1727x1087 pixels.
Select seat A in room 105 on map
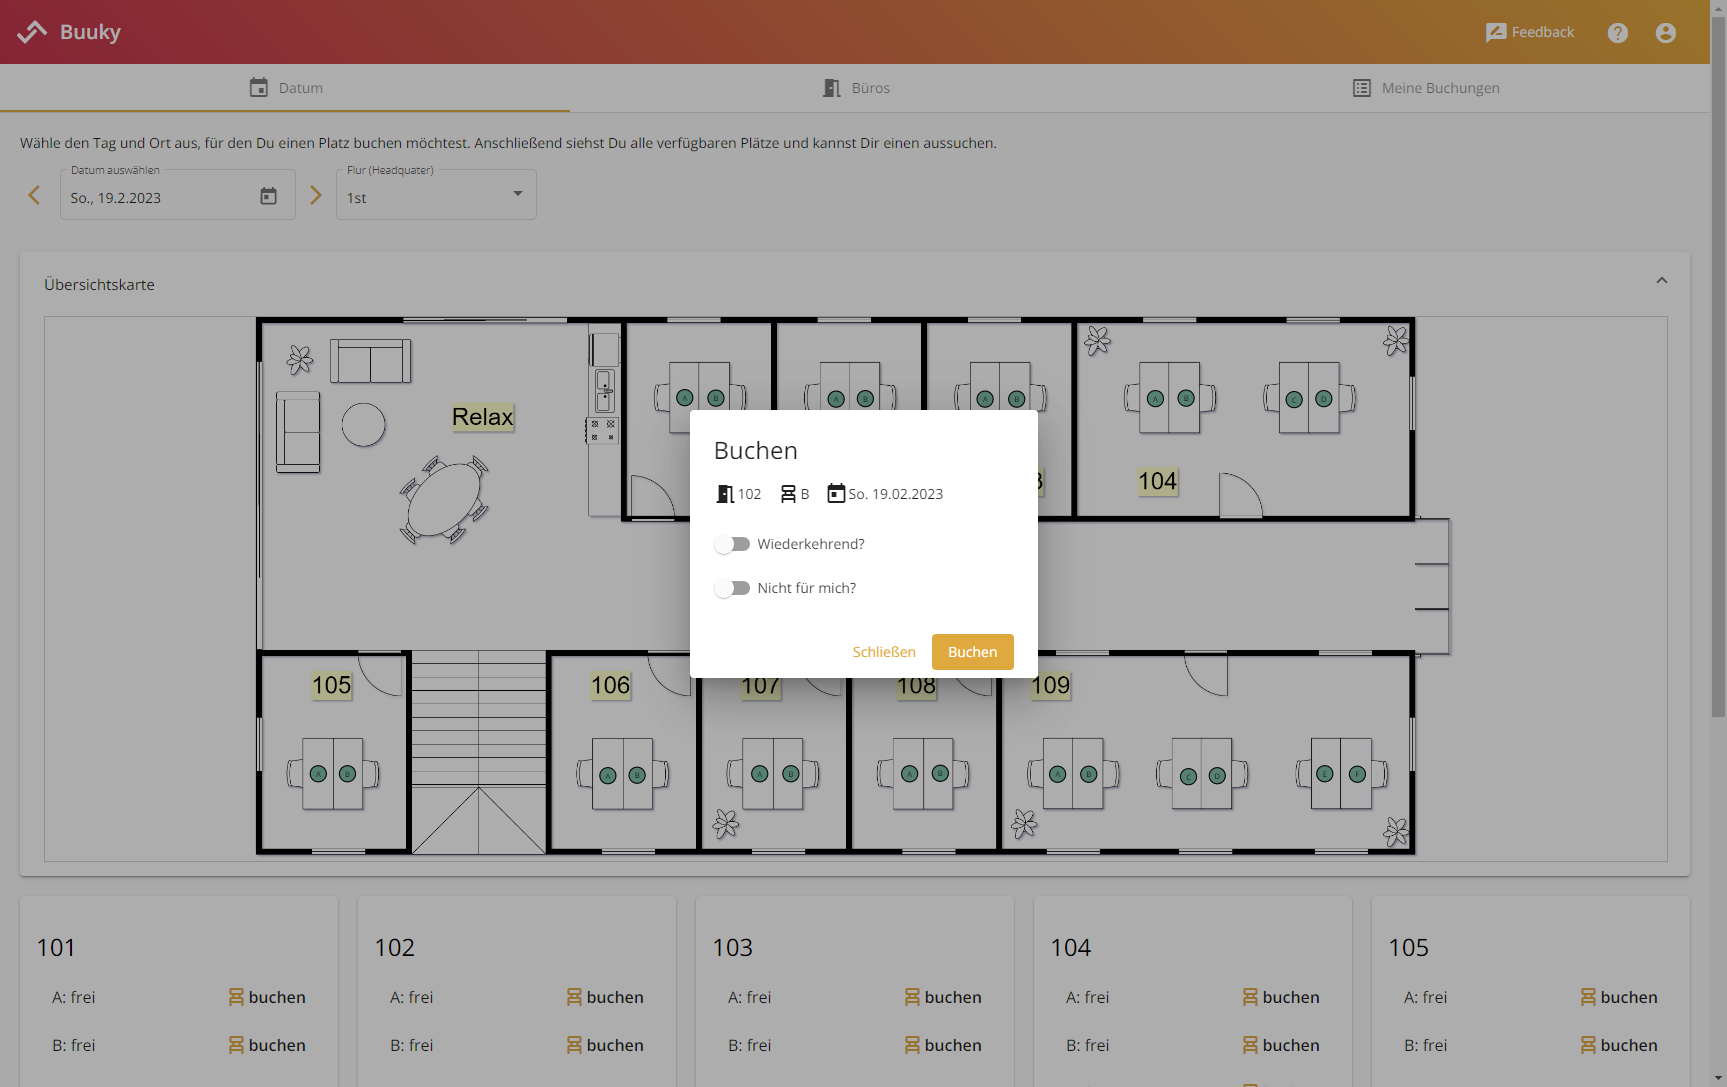click(x=318, y=774)
